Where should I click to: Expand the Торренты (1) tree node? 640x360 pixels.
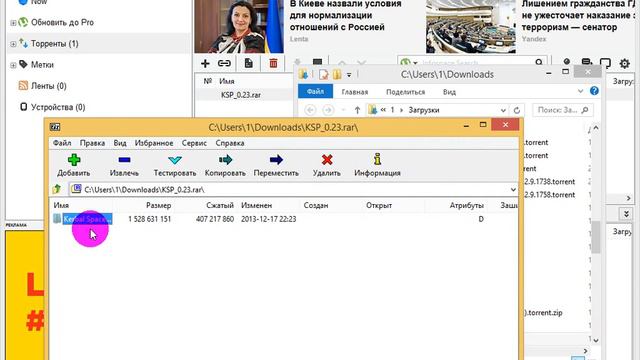(x=13, y=44)
